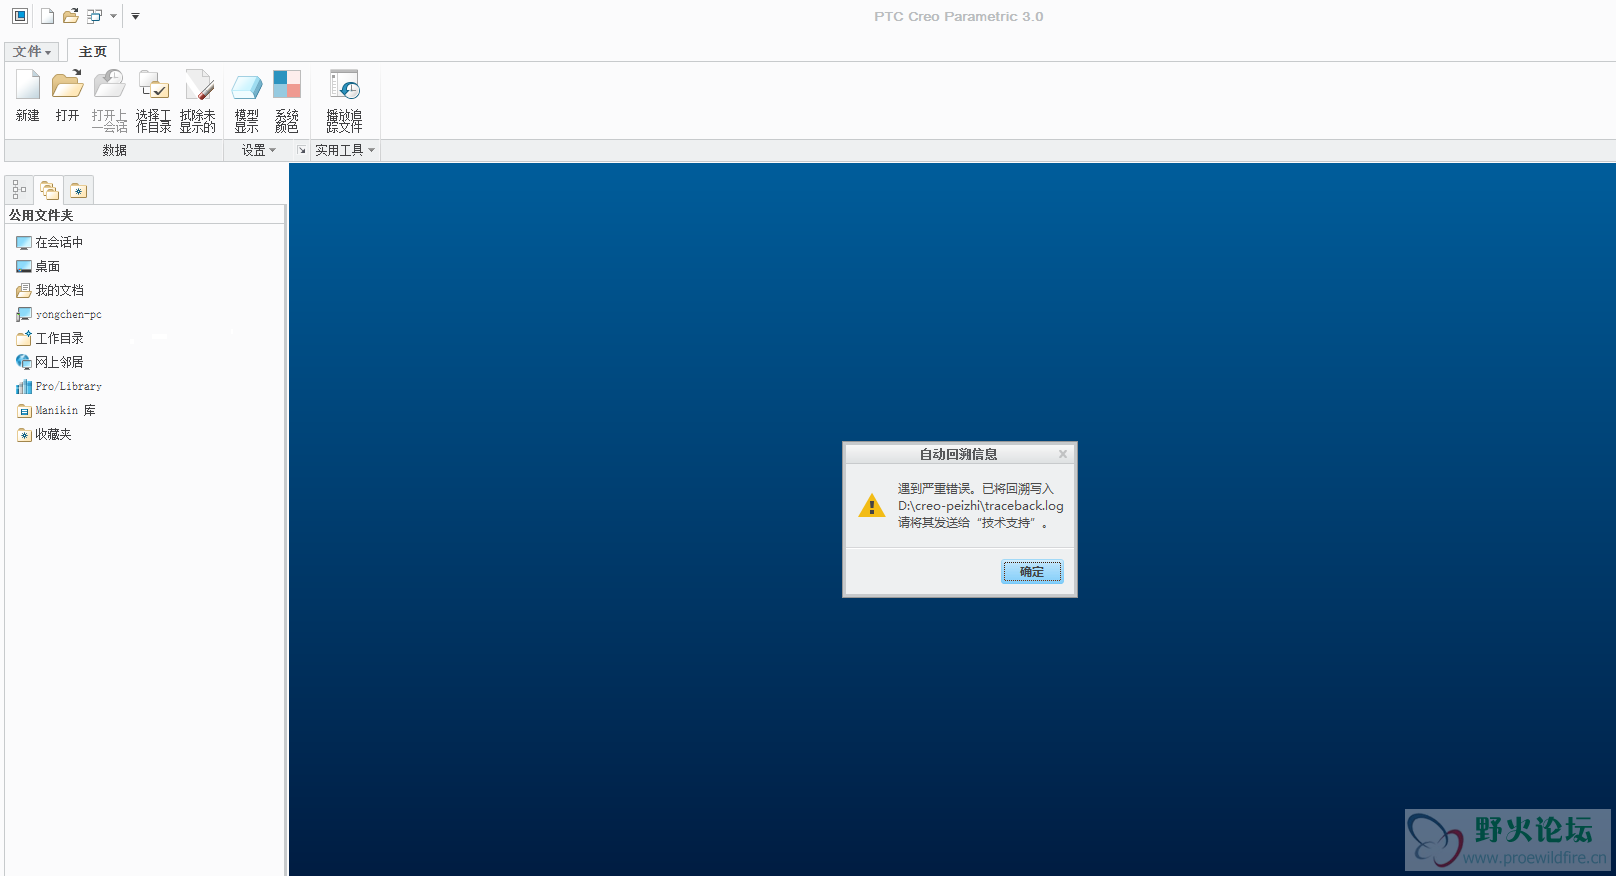Switch to the Model Tree navigator tab
Viewport: 1616px width, 876px height.
[20, 189]
